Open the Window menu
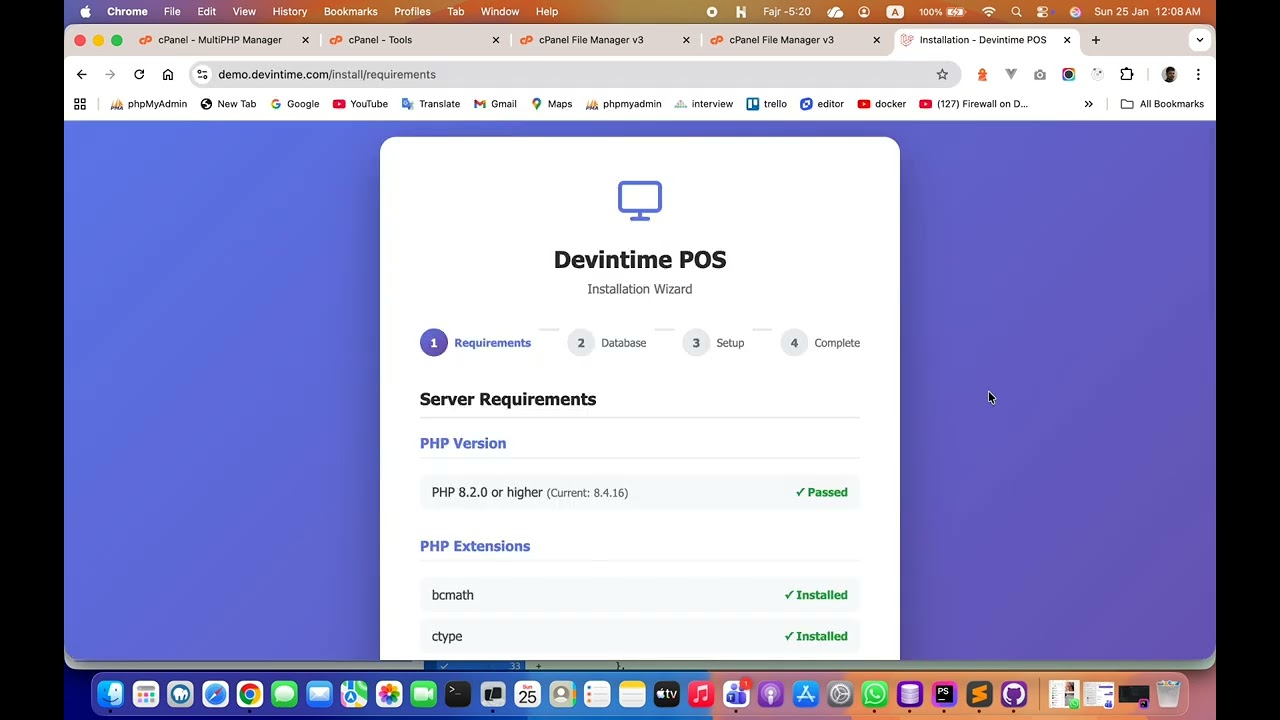Viewport: 1280px width, 720px height. pyautogui.click(x=500, y=12)
